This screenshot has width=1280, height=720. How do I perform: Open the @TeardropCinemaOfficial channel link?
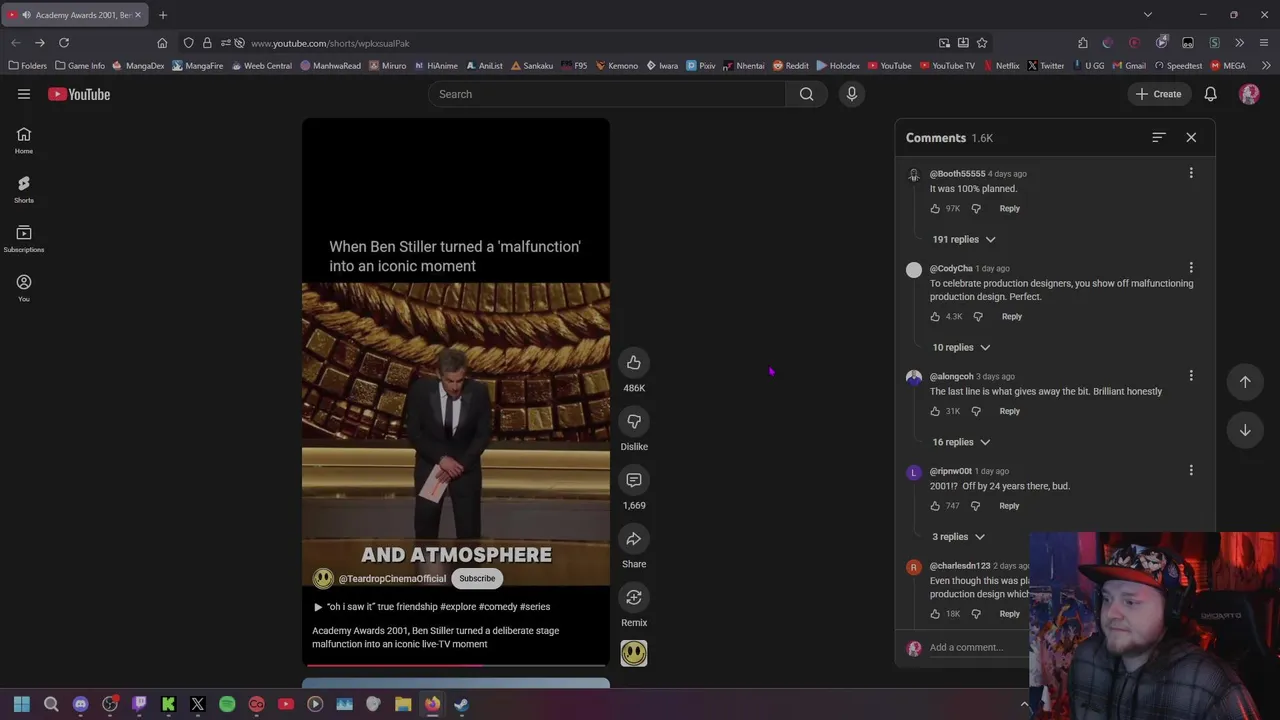(392, 579)
